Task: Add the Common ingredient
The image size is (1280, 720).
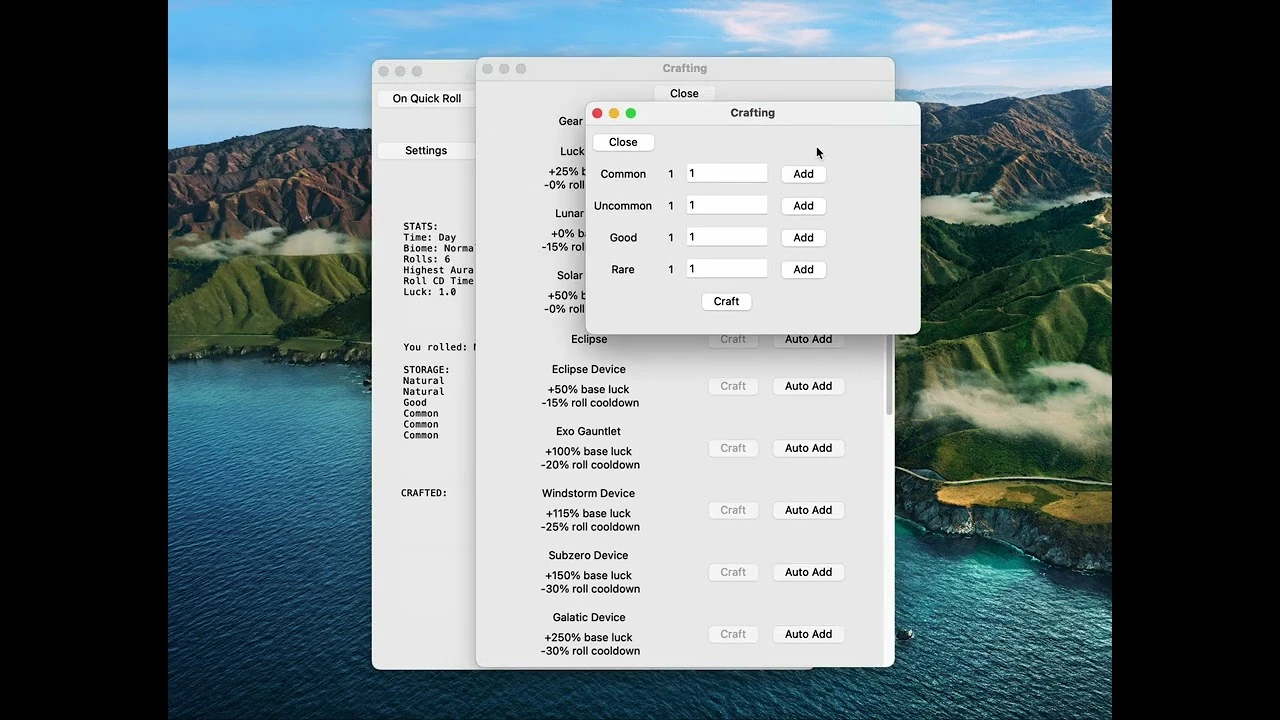Action: (803, 174)
